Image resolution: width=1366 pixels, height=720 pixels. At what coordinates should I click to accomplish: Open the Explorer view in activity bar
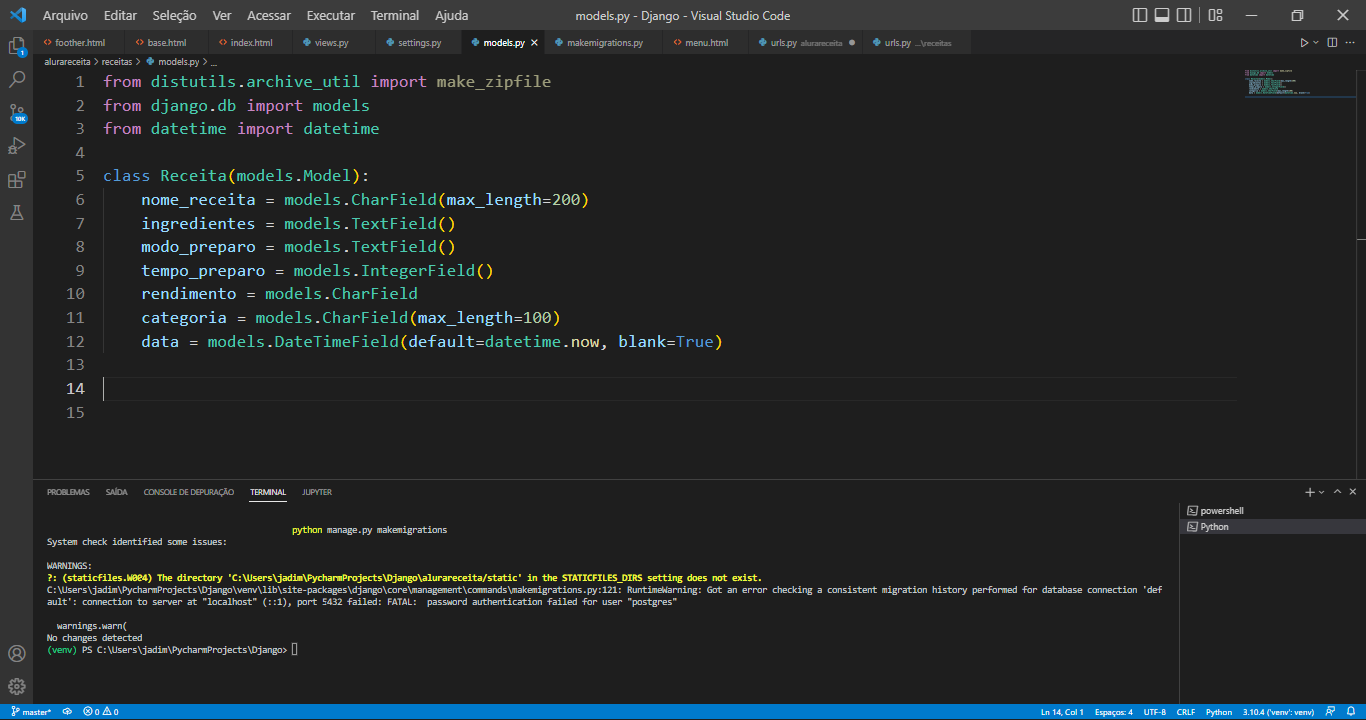[x=16, y=46]
